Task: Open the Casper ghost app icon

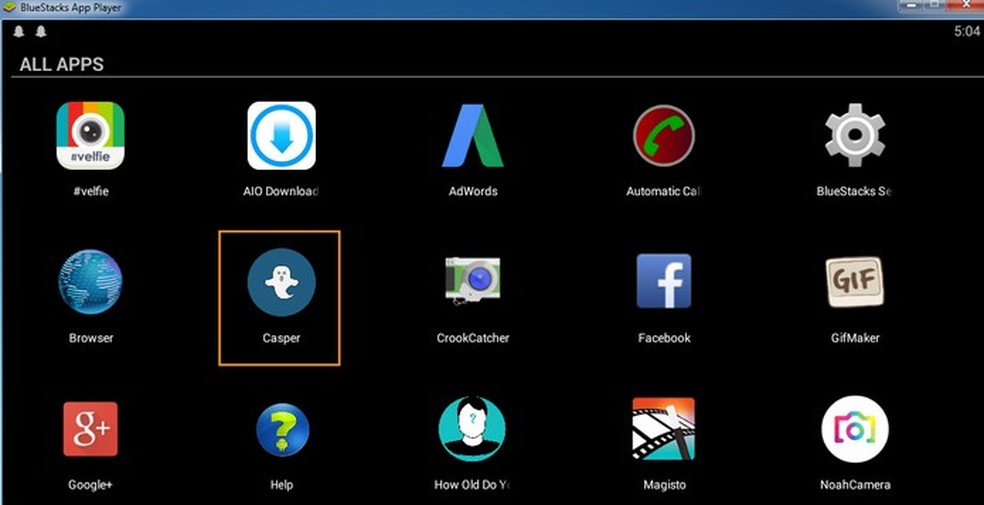Action: (281, 282)
